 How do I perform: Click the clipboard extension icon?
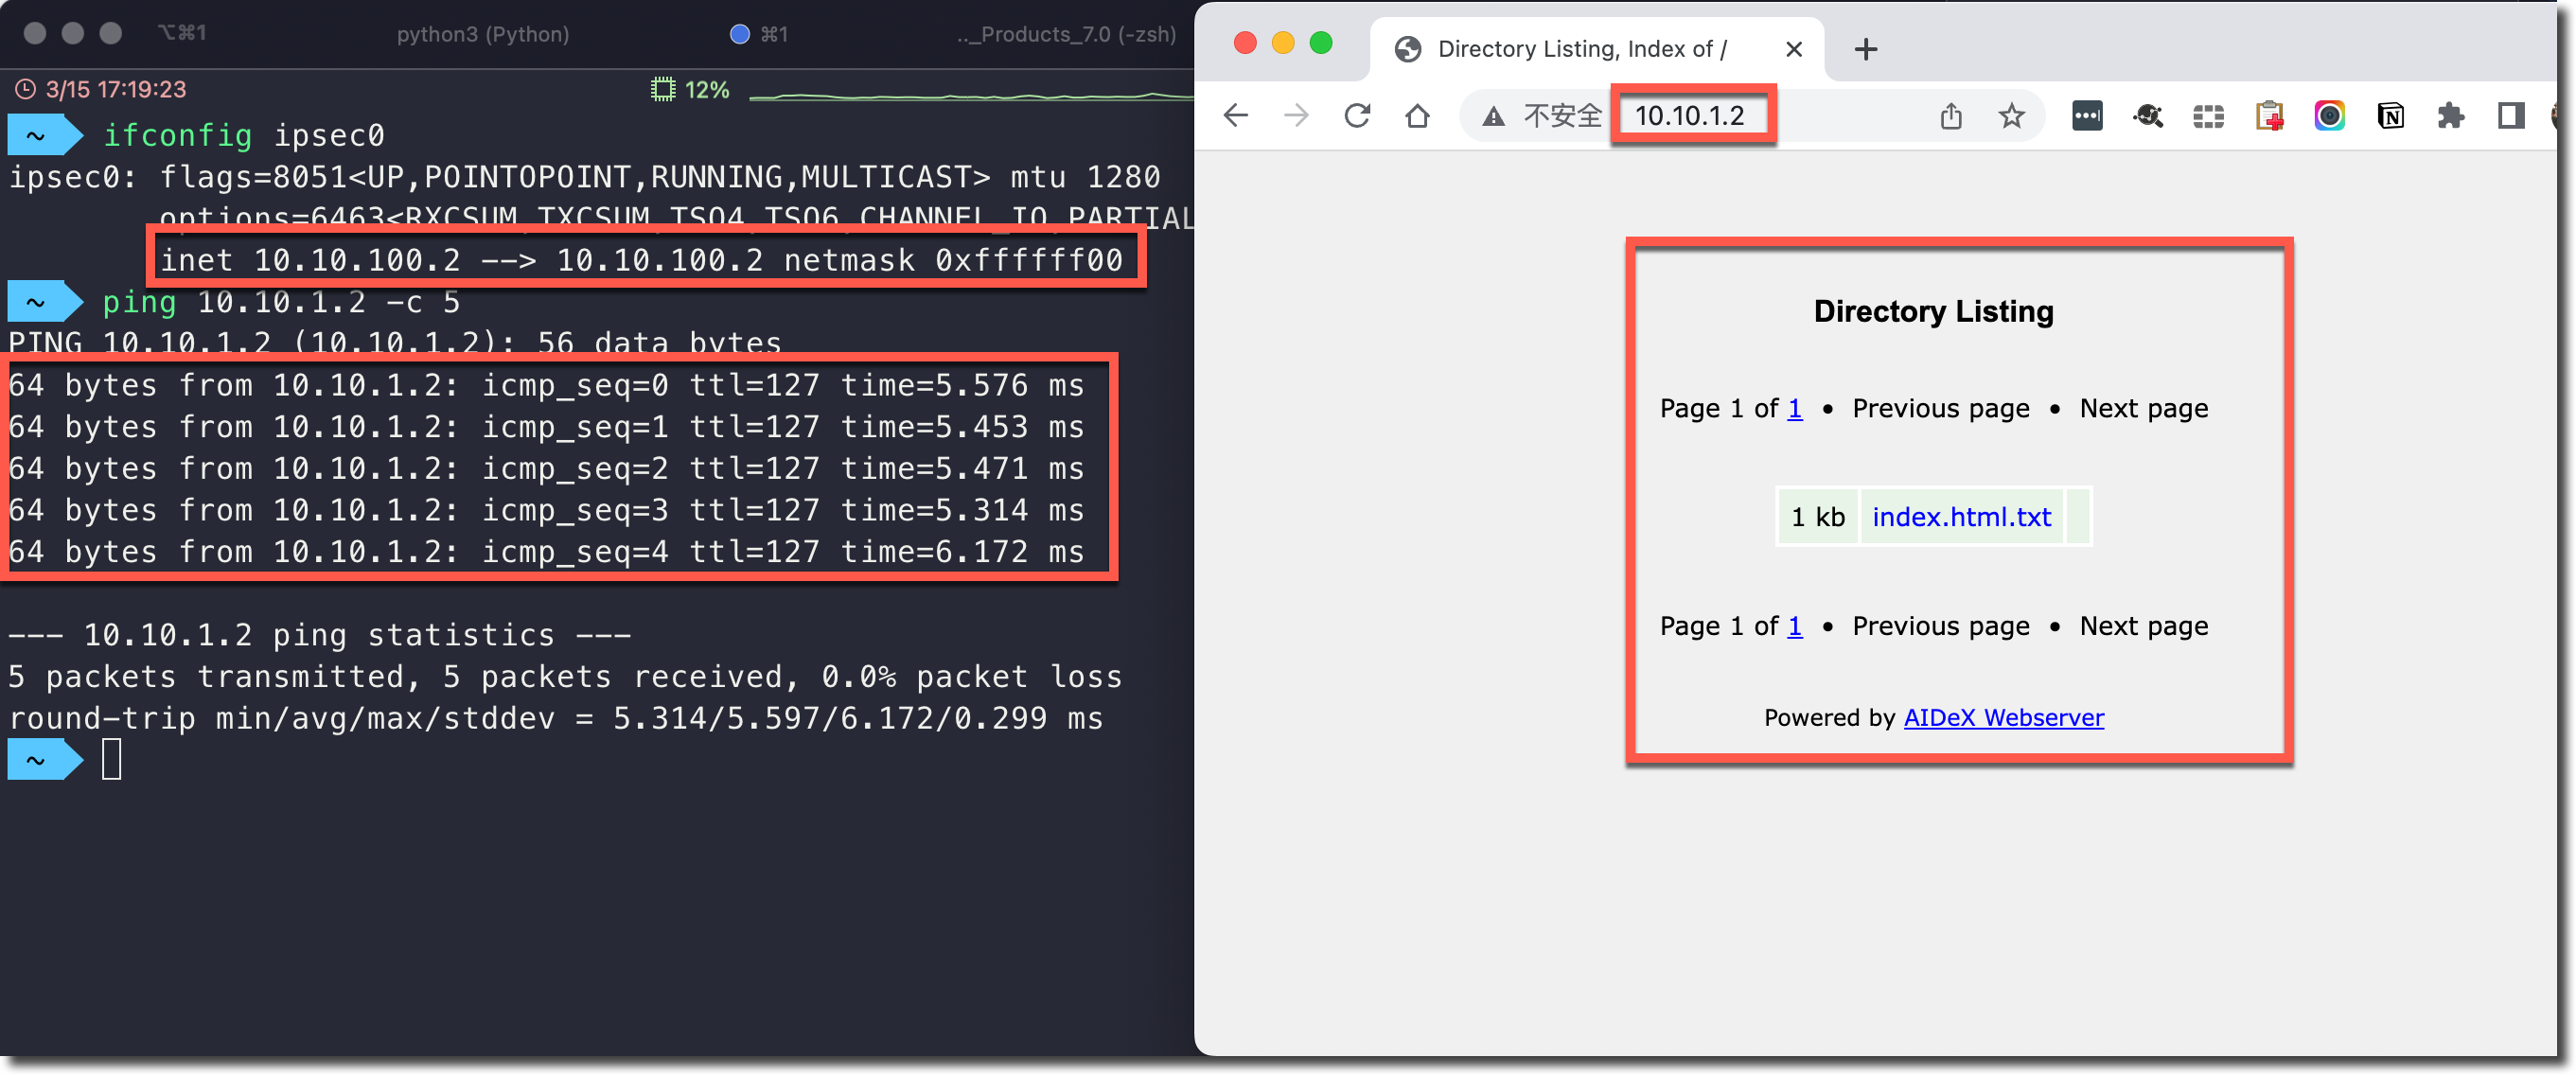[2268, 116]
